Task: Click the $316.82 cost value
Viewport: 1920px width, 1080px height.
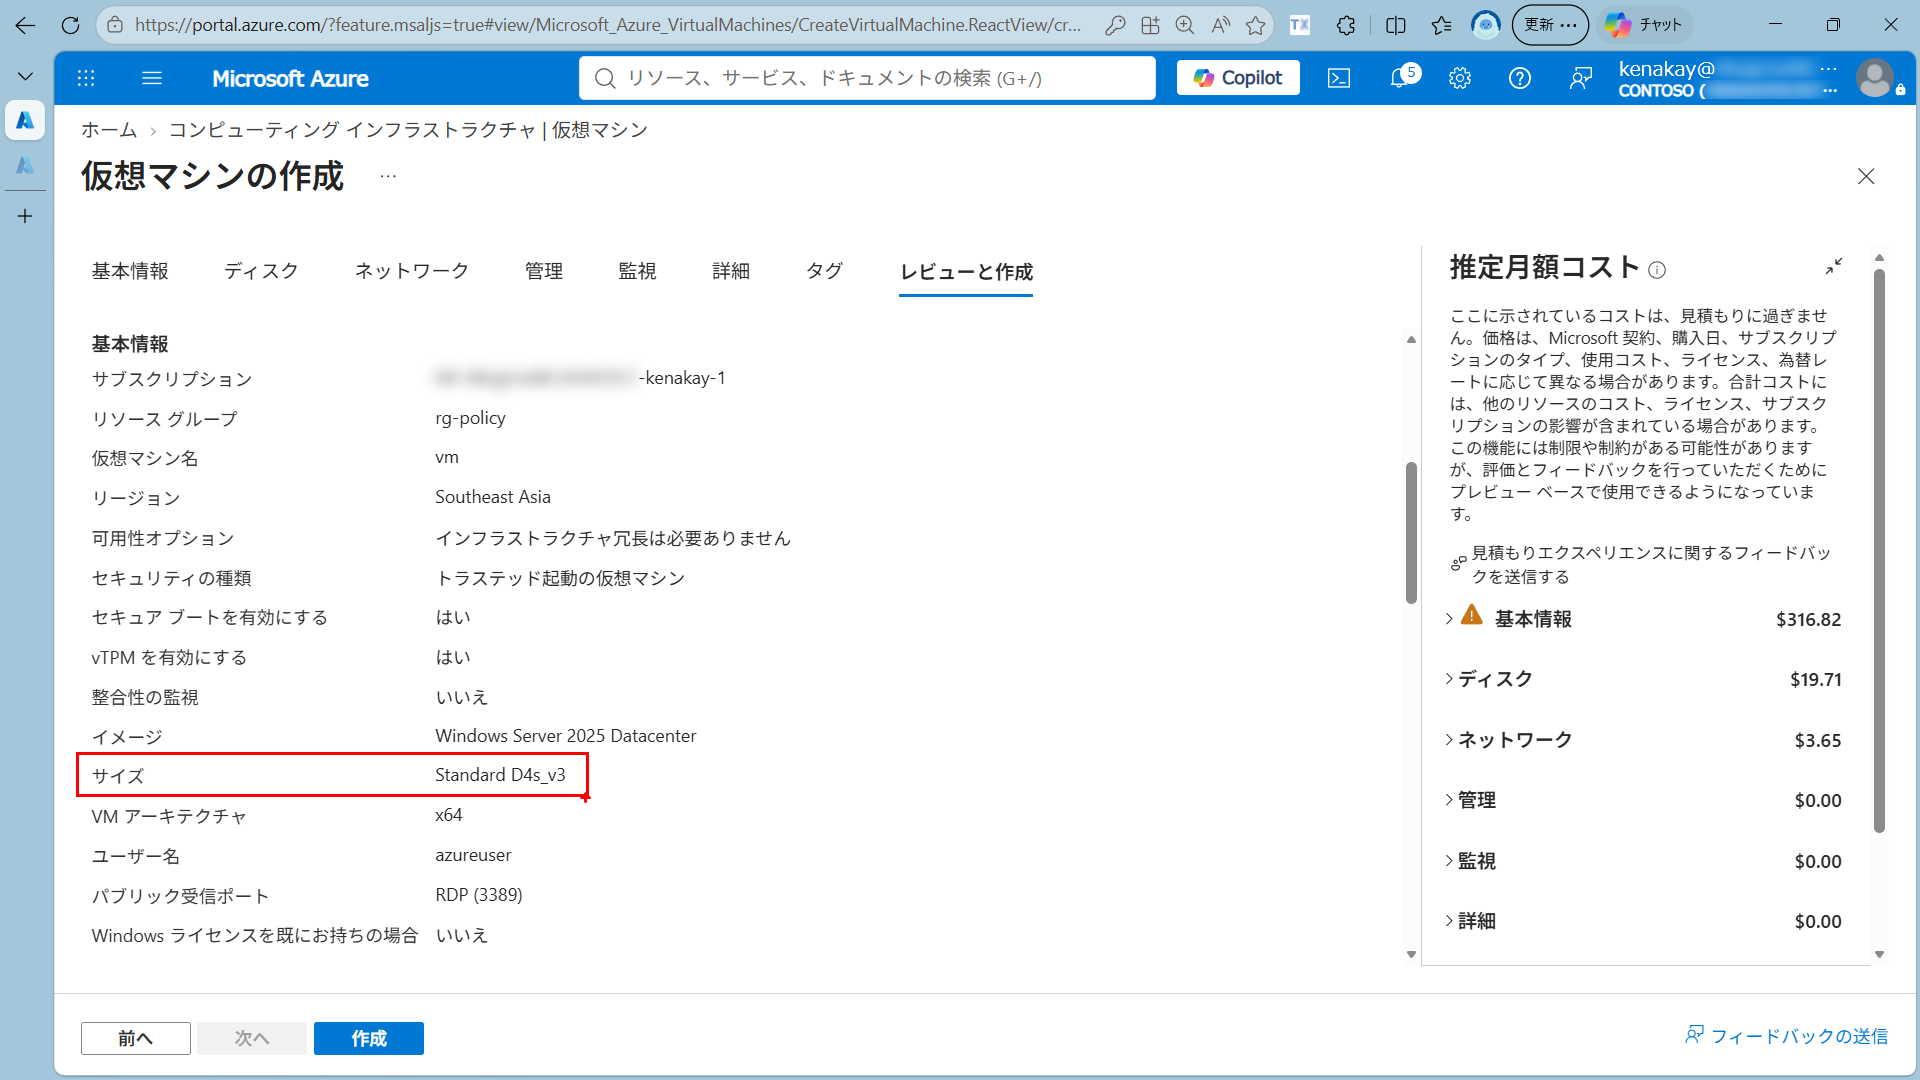Action: tap(1808, 620)
